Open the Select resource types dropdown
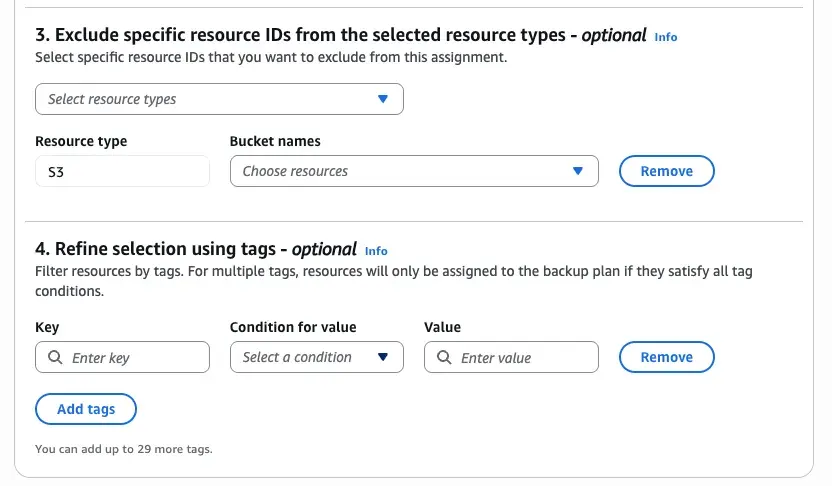This screenshot has height=486, width=832. [218, 99]
